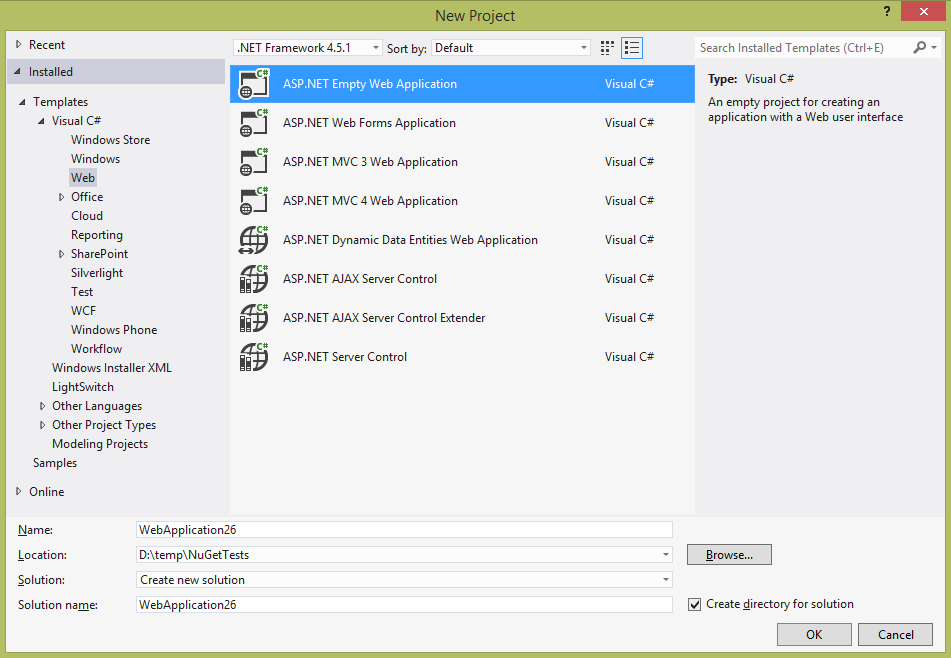The width and height of the screenshot is (951, 658).
Task: Click the Solution name text field
Action: pos(405,605)
